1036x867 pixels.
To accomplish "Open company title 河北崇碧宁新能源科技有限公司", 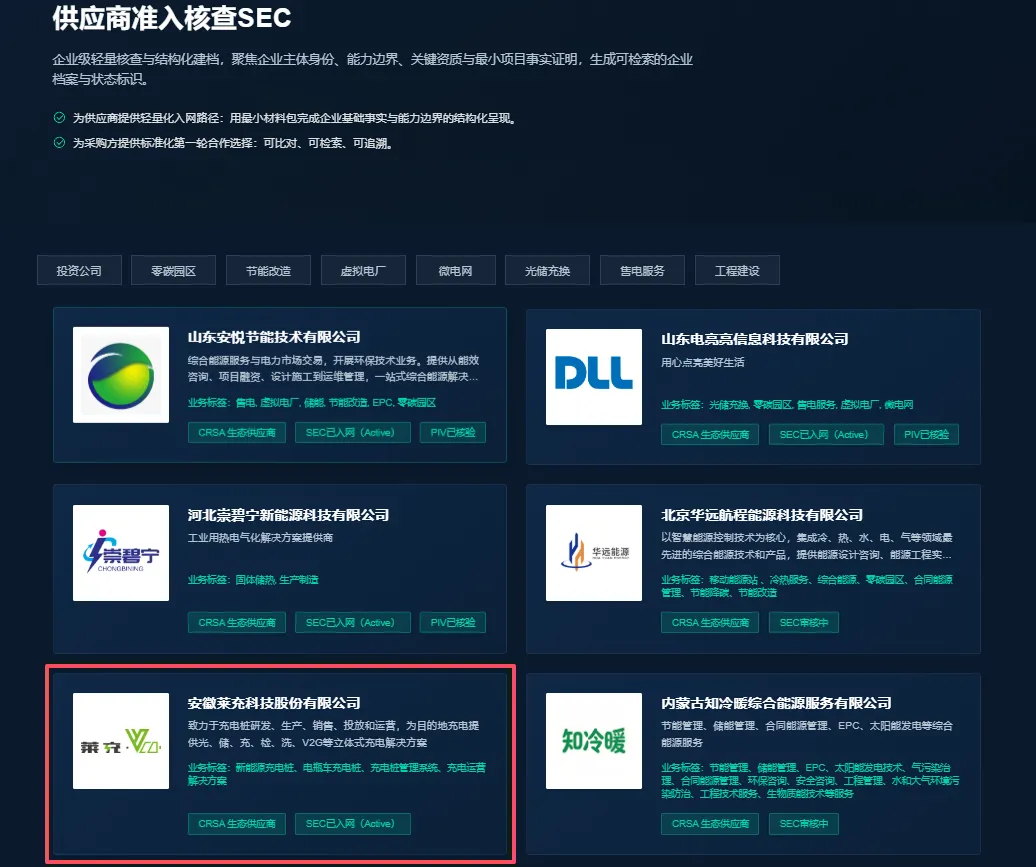I will [x=288, y=515].
